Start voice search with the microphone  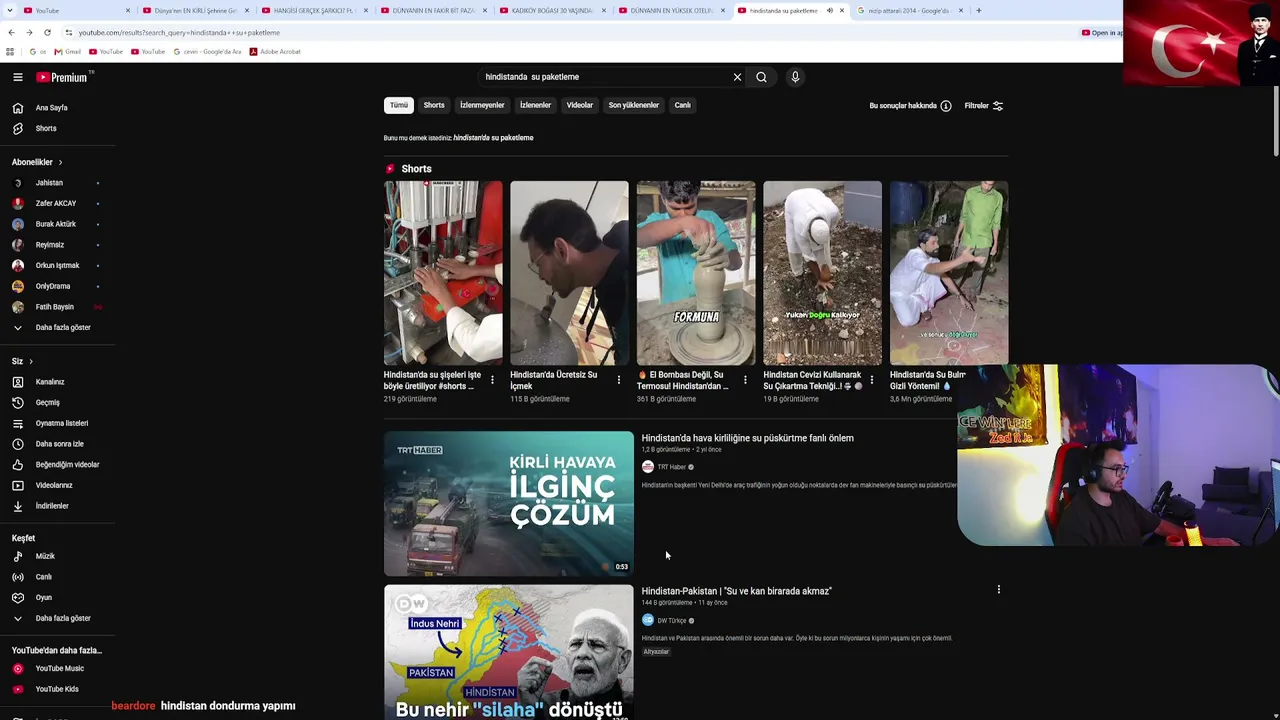[x=795, y=77]
